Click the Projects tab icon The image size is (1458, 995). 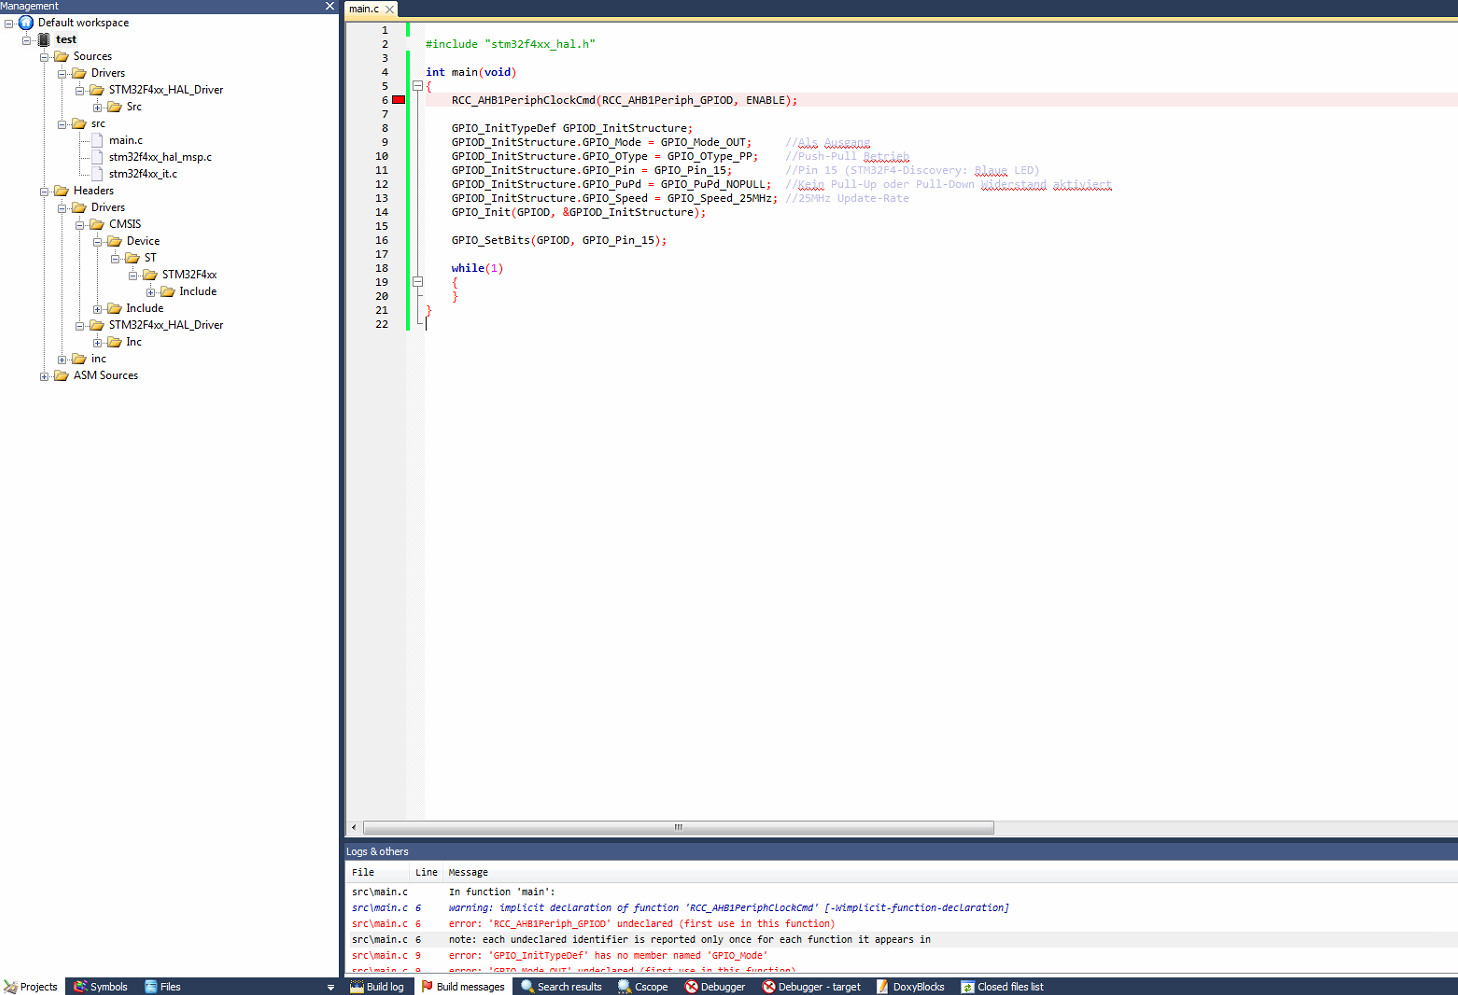coord(11,987)
